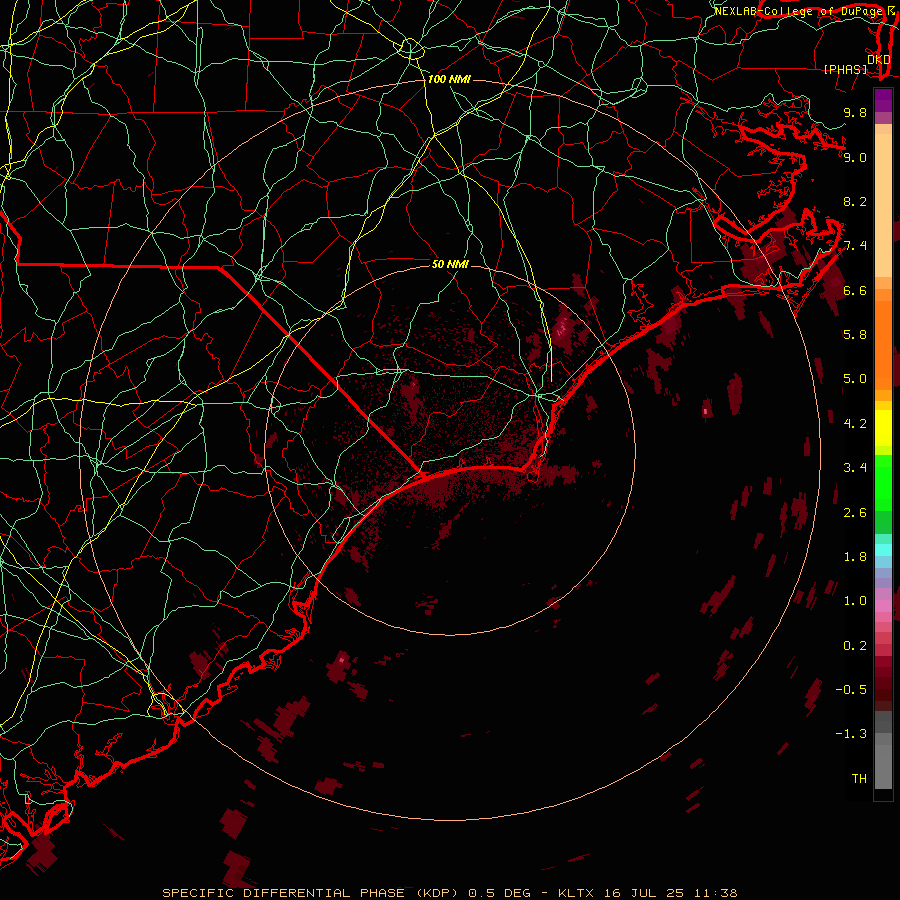Click the 9.0 value on the color scale
This screenshot has width=900, height=900.
pyautogui.click(x=855, y=157)
